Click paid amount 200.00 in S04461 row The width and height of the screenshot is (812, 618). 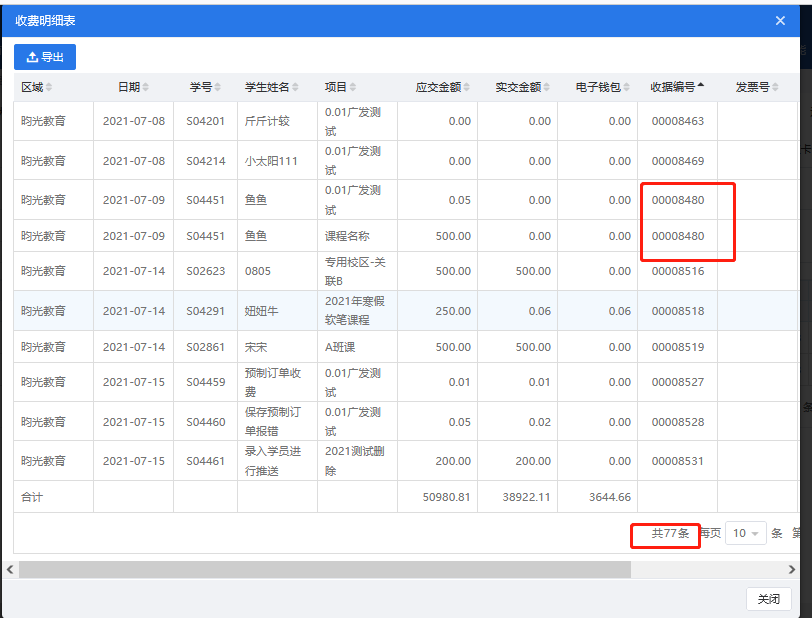[533, 461]
